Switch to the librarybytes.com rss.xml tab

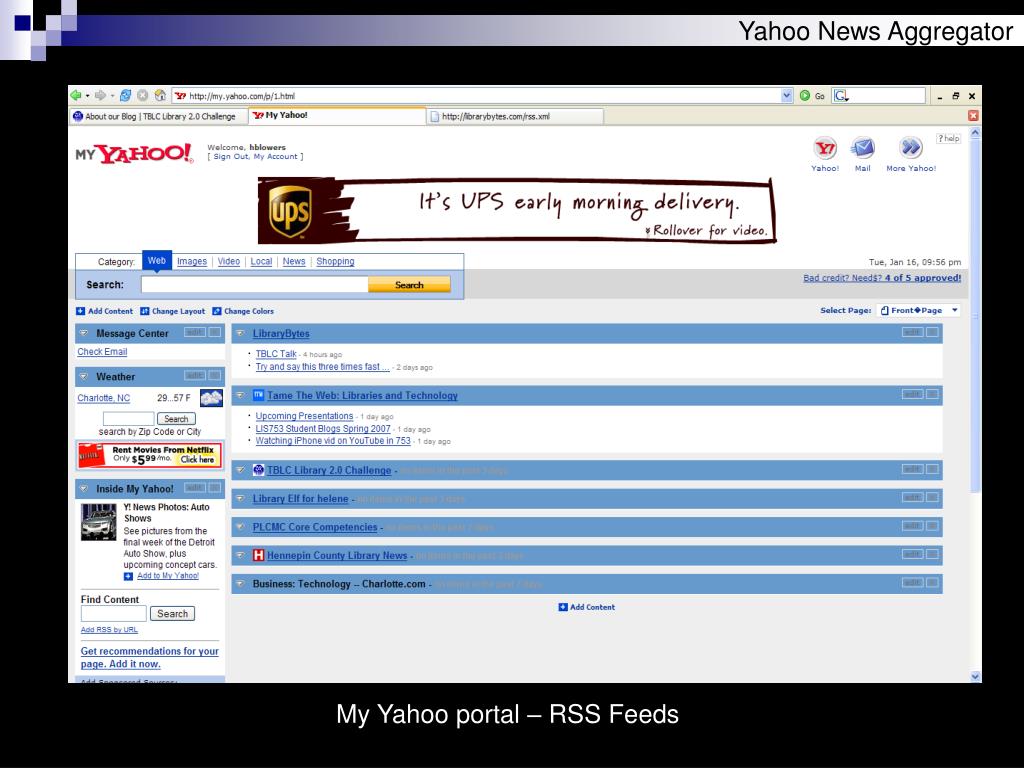point(515,116)
